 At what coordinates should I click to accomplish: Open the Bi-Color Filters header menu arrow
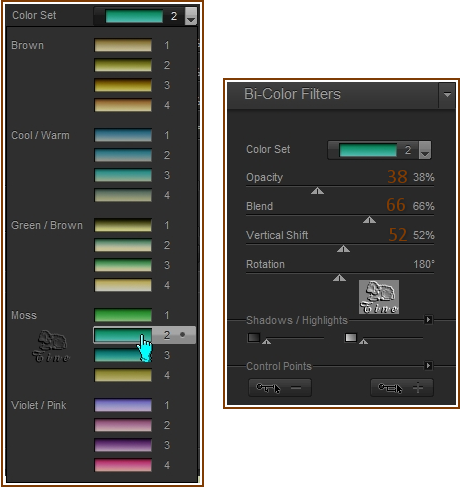[x=447, y=95]
